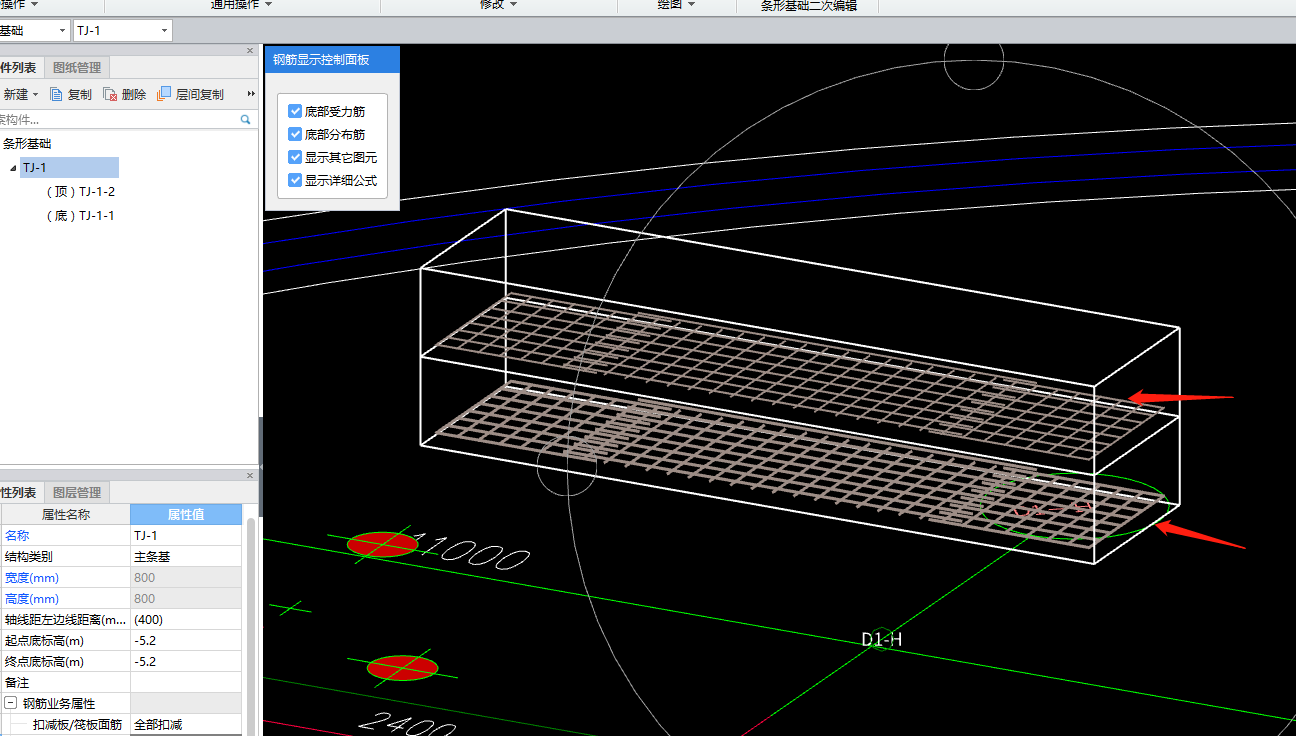Uncheck 显示详细公式 checkbox

point(295,180)
